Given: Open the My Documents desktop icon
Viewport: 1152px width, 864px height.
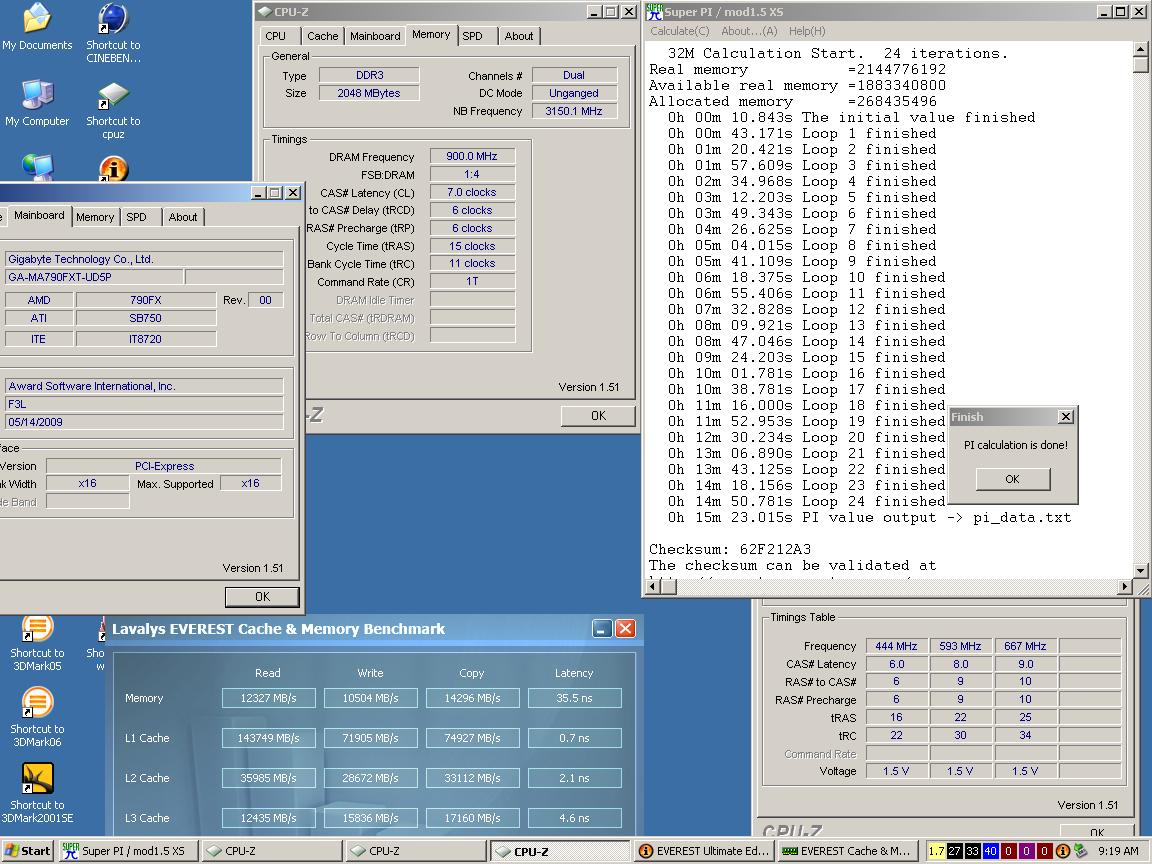Looking at the screenshot, I should point(37,28).
